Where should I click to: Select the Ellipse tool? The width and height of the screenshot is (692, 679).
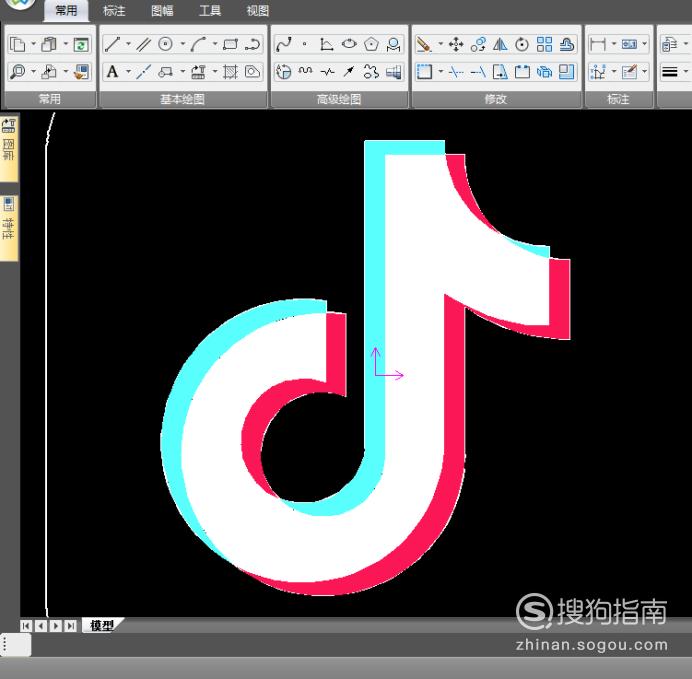(349, 44)
